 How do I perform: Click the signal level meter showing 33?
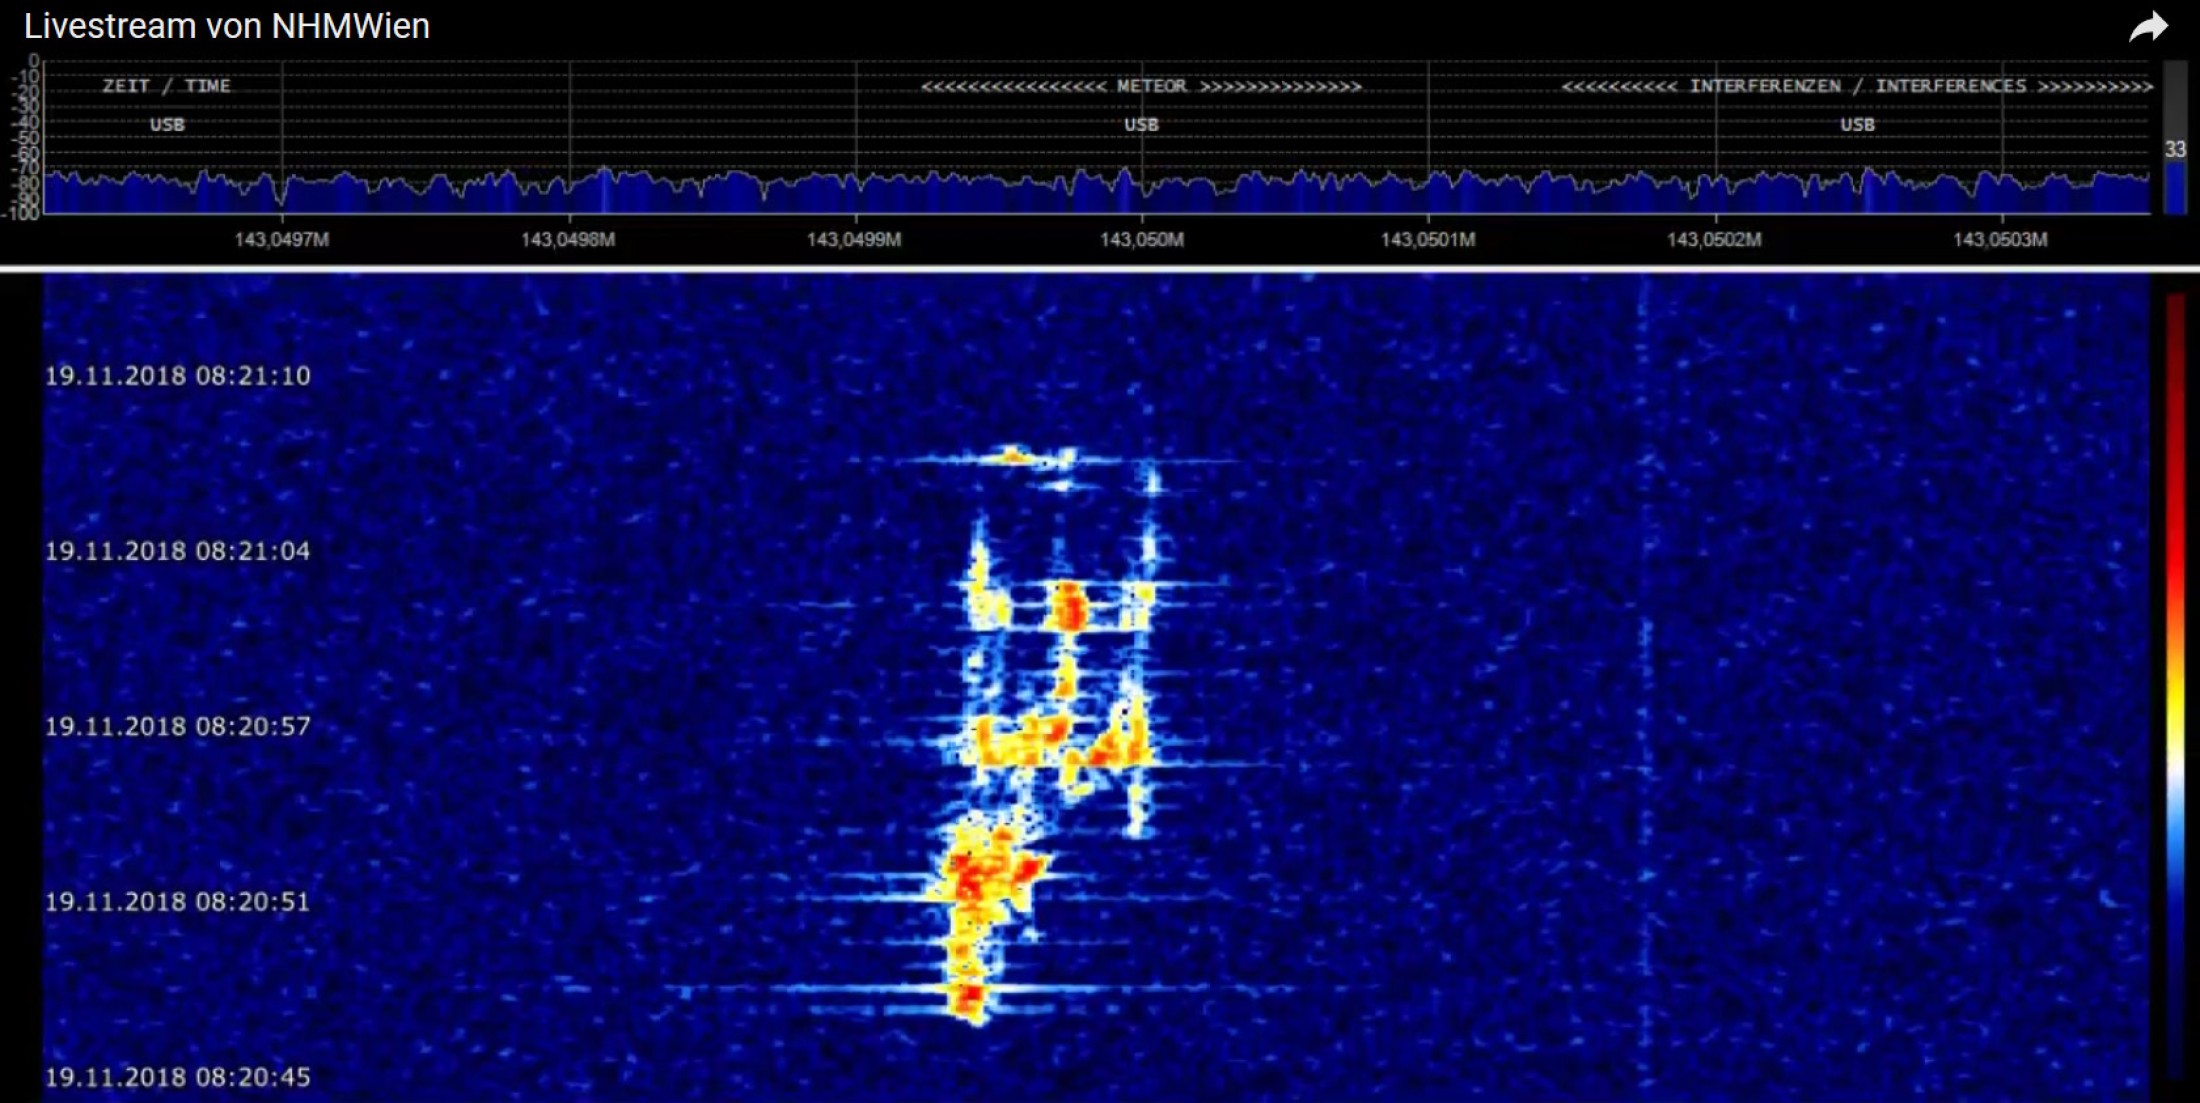(2175, 150)
